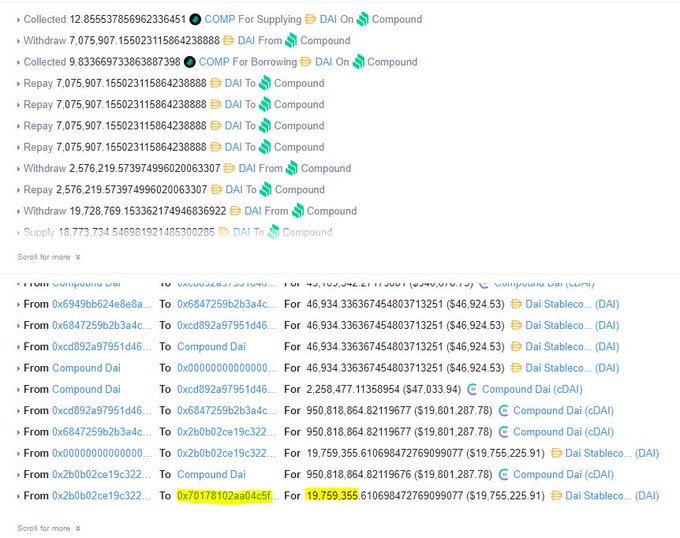Viewport: 680px width, 538px height.
Task: Click cDAI icon in the 950,818,864.82119676 row
Action: [503, 474]
